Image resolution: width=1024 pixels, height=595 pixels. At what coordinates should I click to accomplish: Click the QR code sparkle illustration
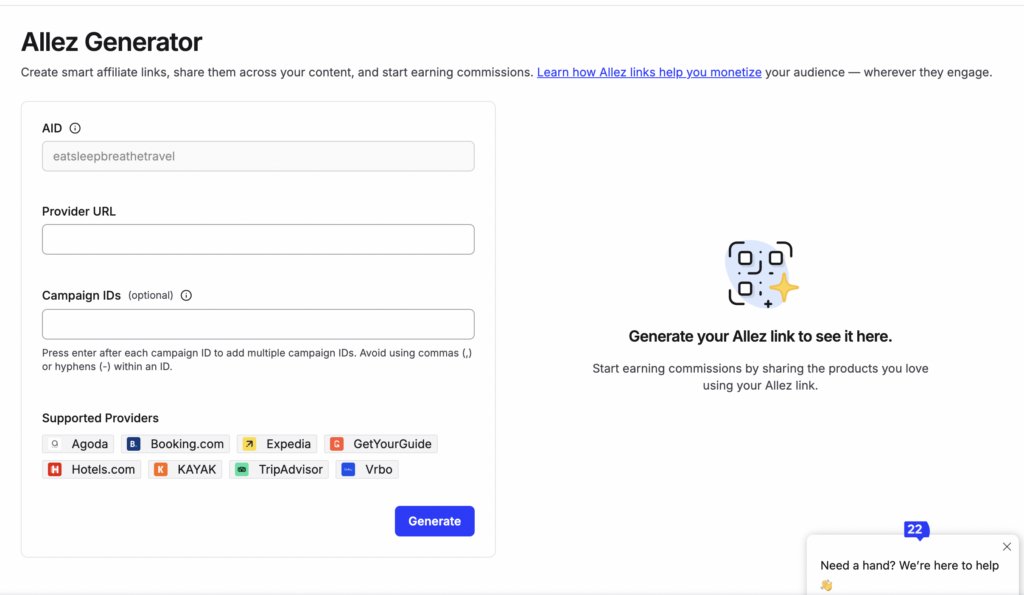point(761,274)
